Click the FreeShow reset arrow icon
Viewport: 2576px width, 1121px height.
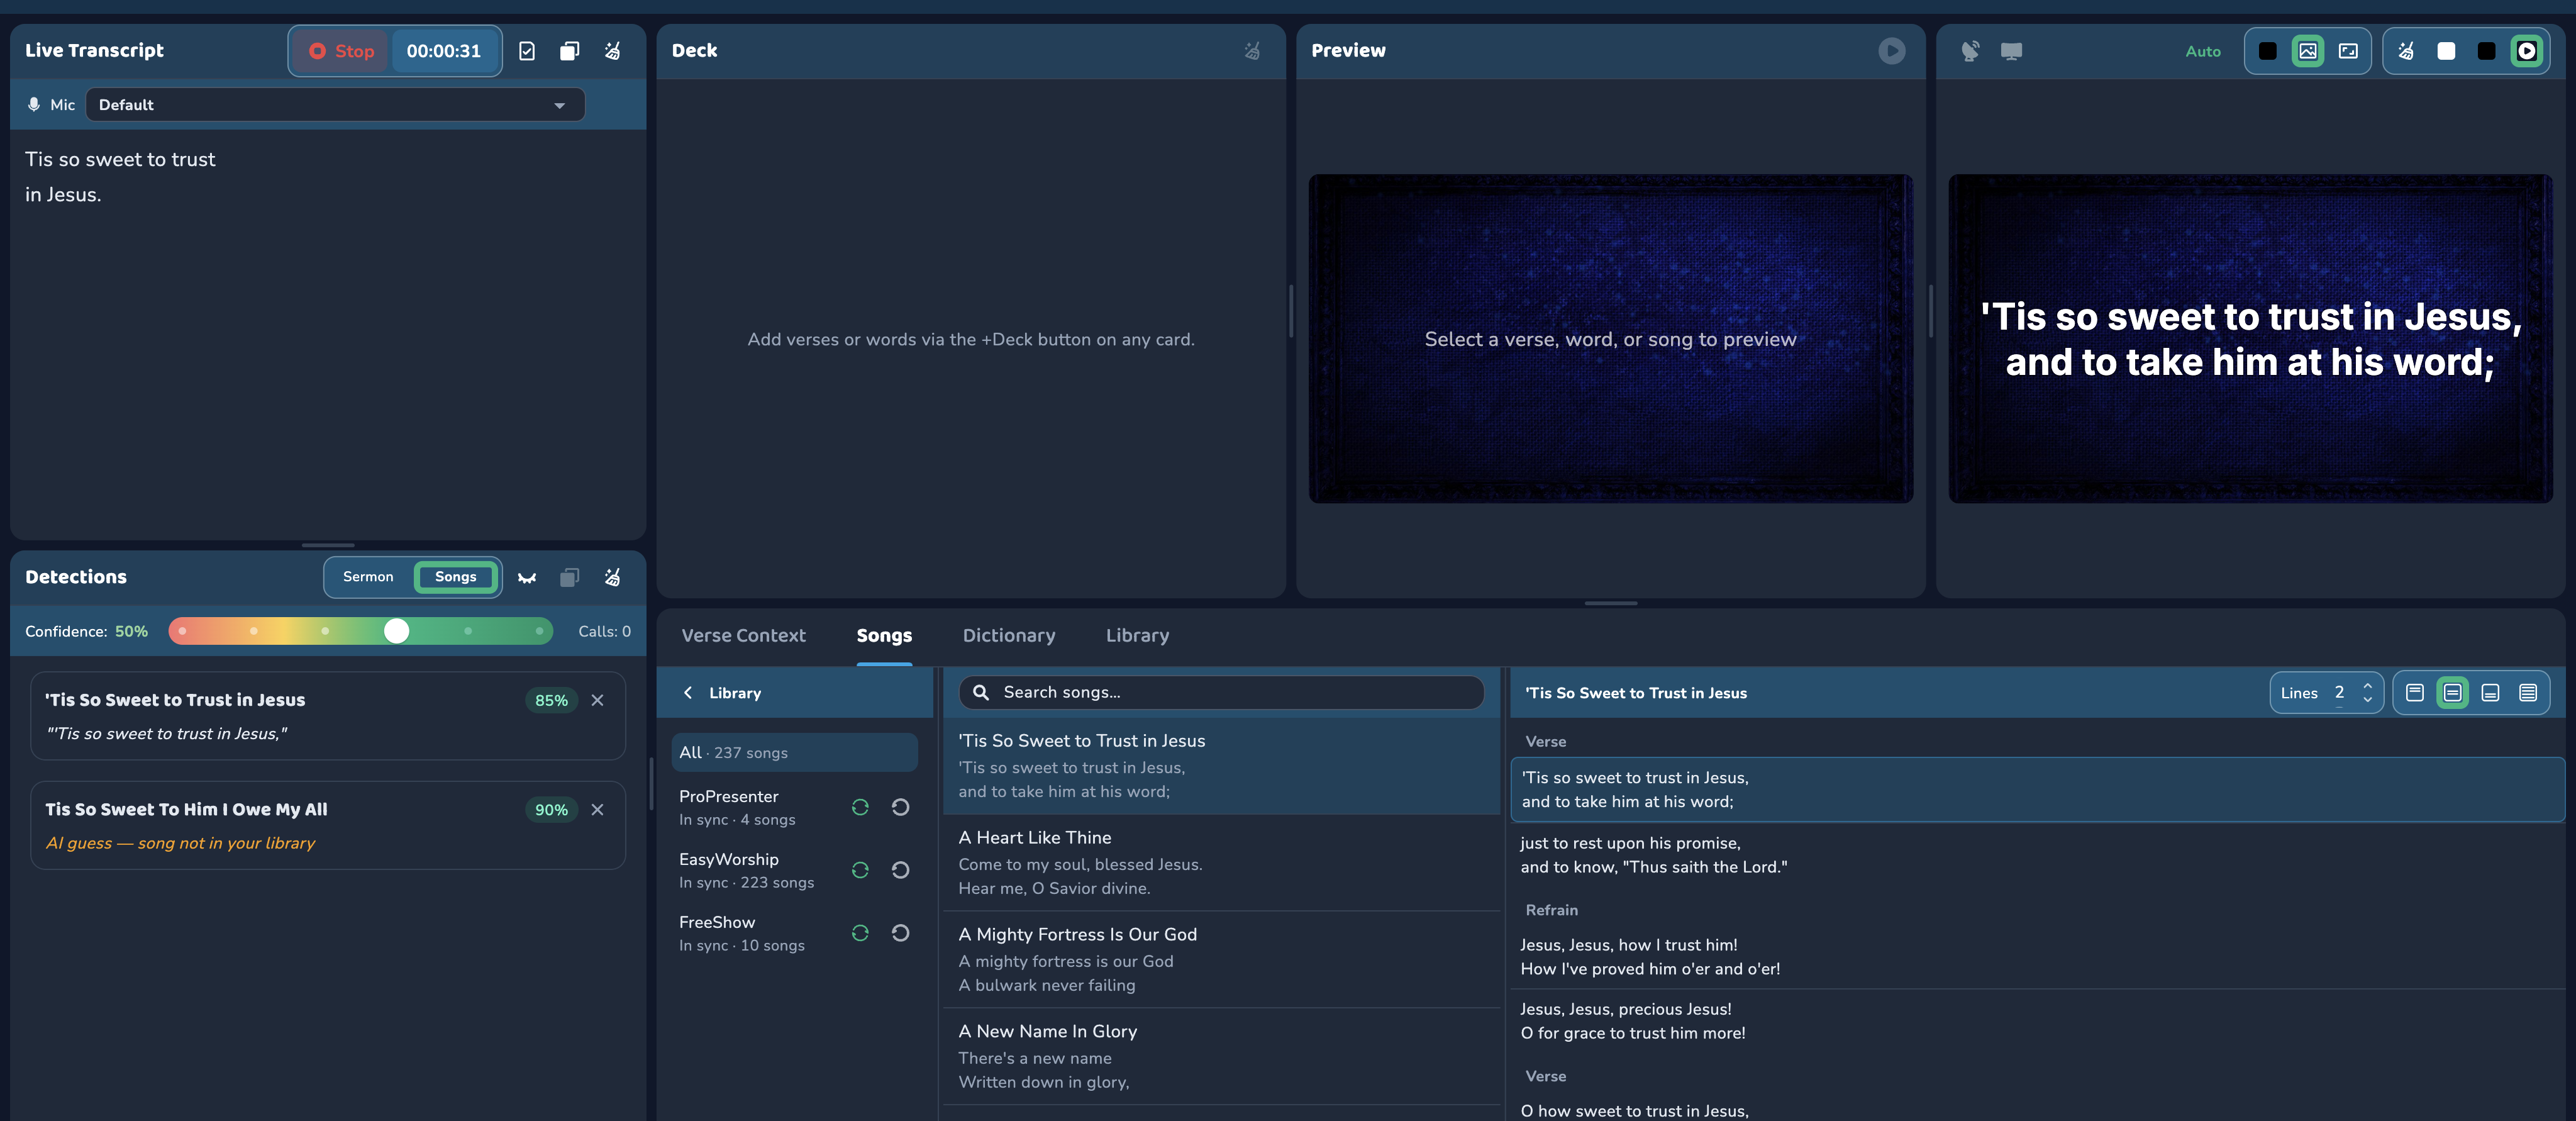click(900, 934)
